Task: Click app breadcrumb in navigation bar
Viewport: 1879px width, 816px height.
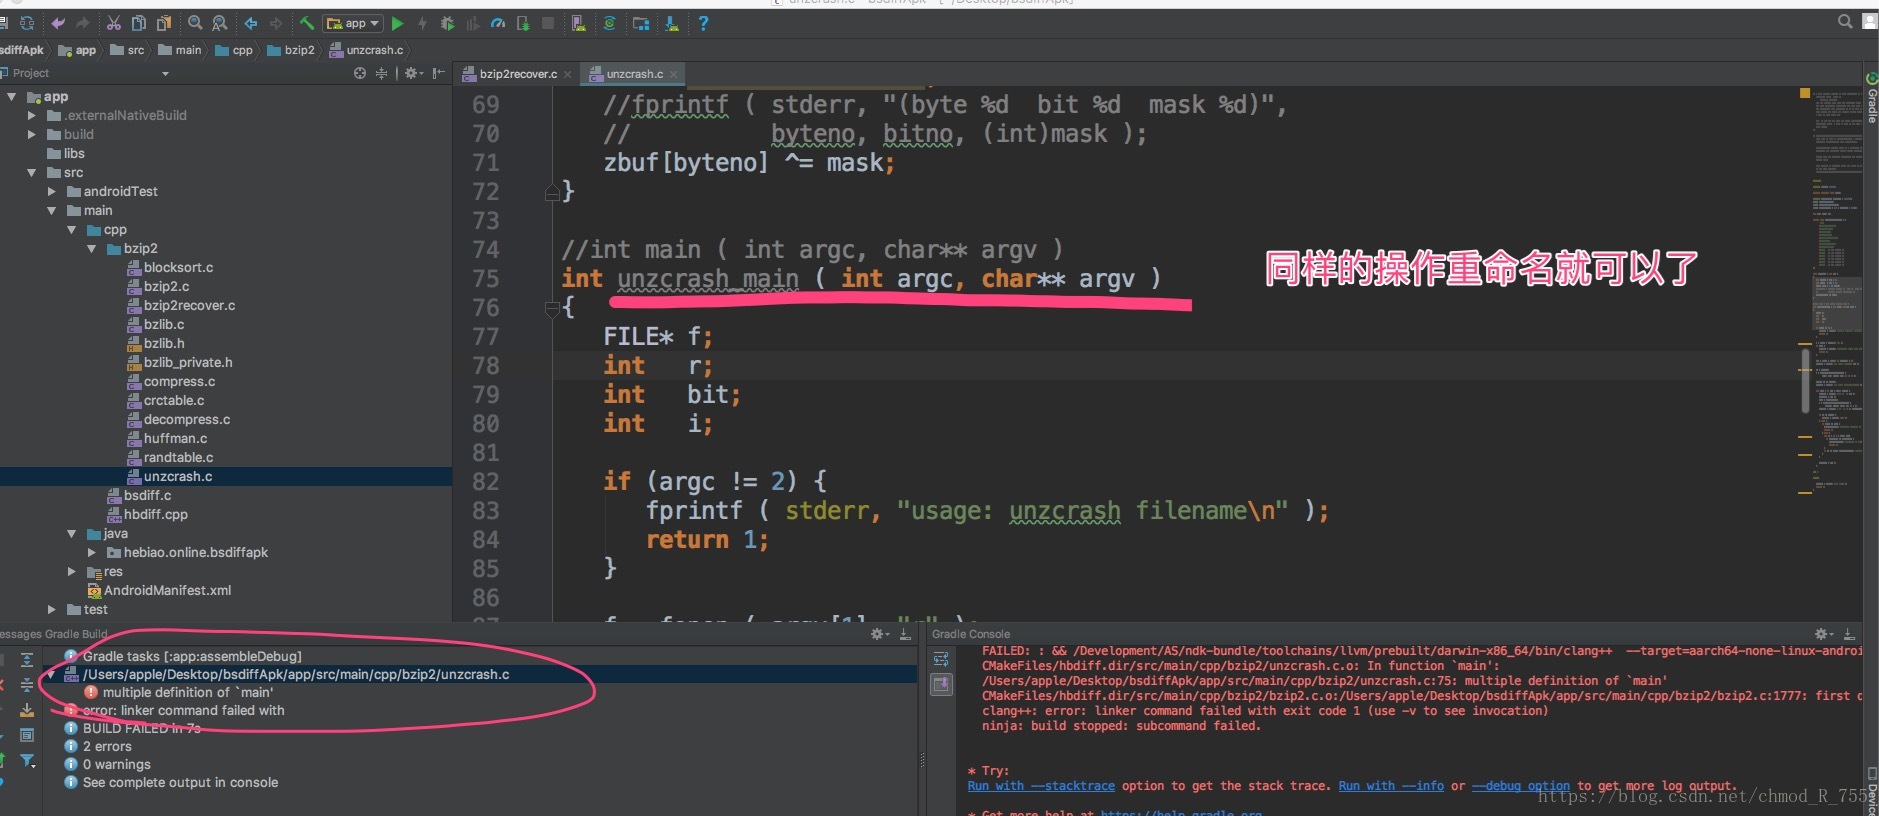Action: 77,50
